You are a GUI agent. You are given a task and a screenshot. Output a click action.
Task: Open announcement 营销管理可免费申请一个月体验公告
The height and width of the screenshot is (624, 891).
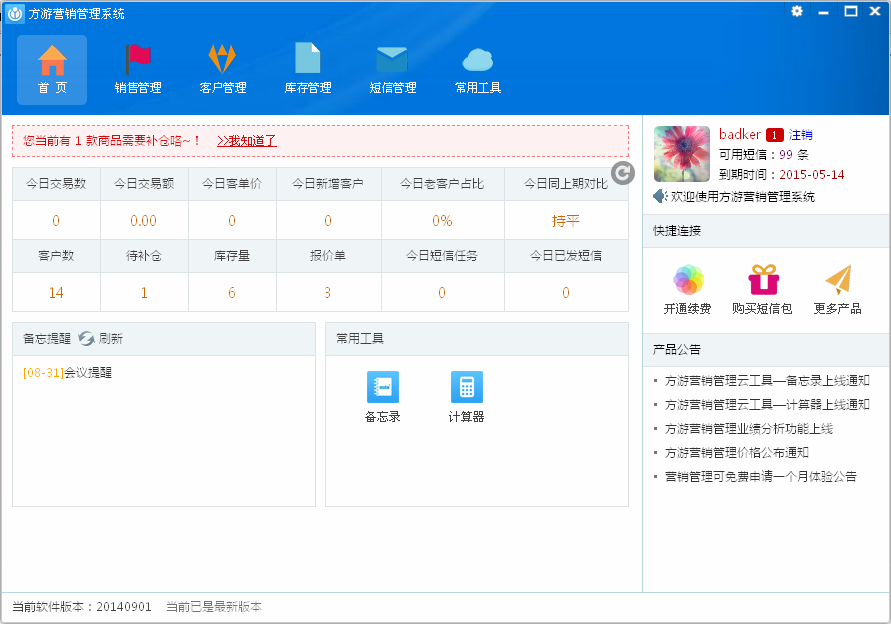click(761, 477)
